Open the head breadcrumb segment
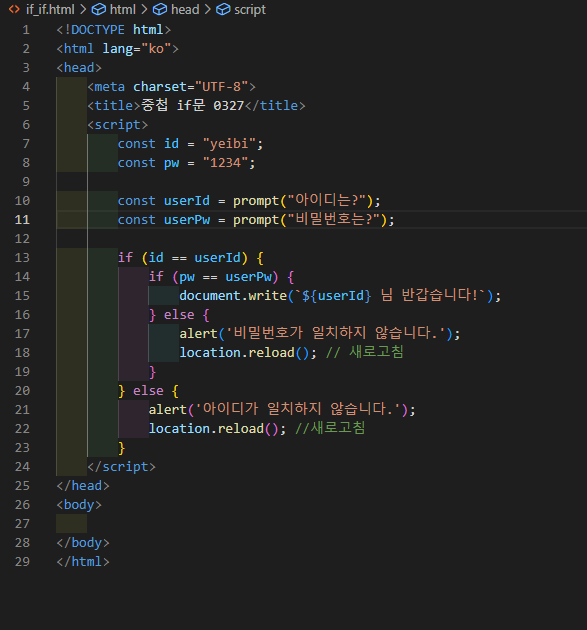Viewport: 587px width, 630px height. tap(185, 9)
